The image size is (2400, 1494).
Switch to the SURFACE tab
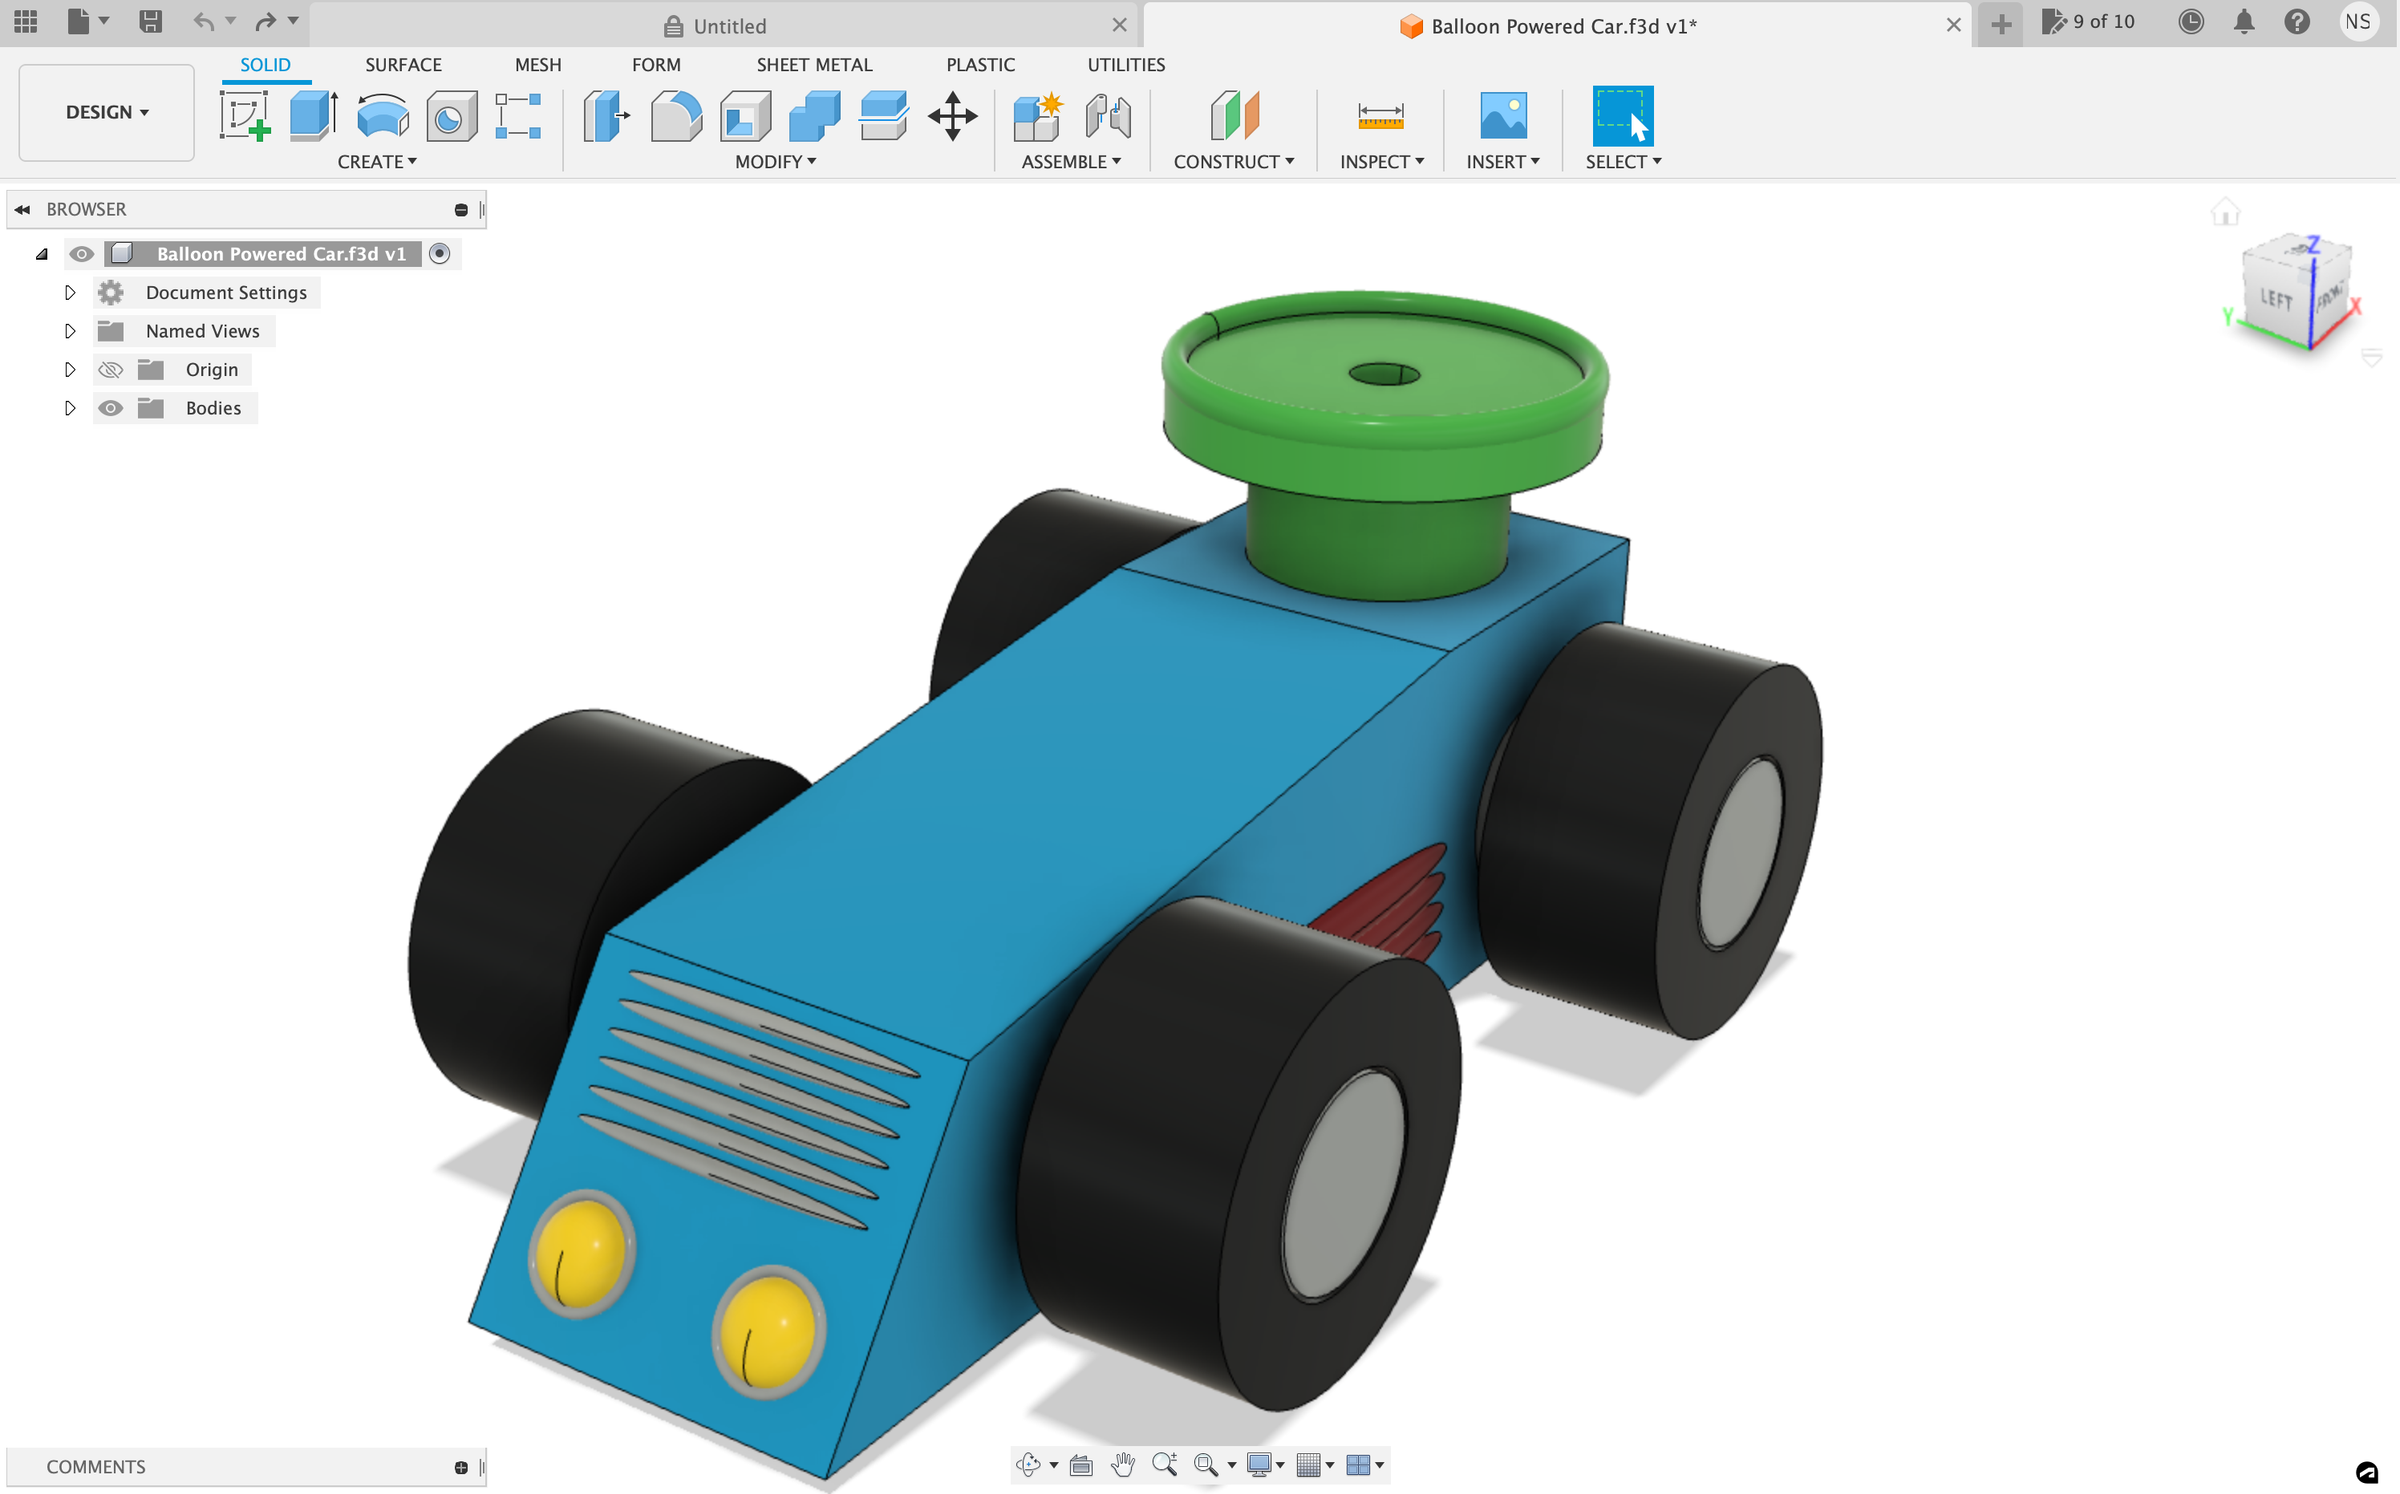tap(403, 64)
